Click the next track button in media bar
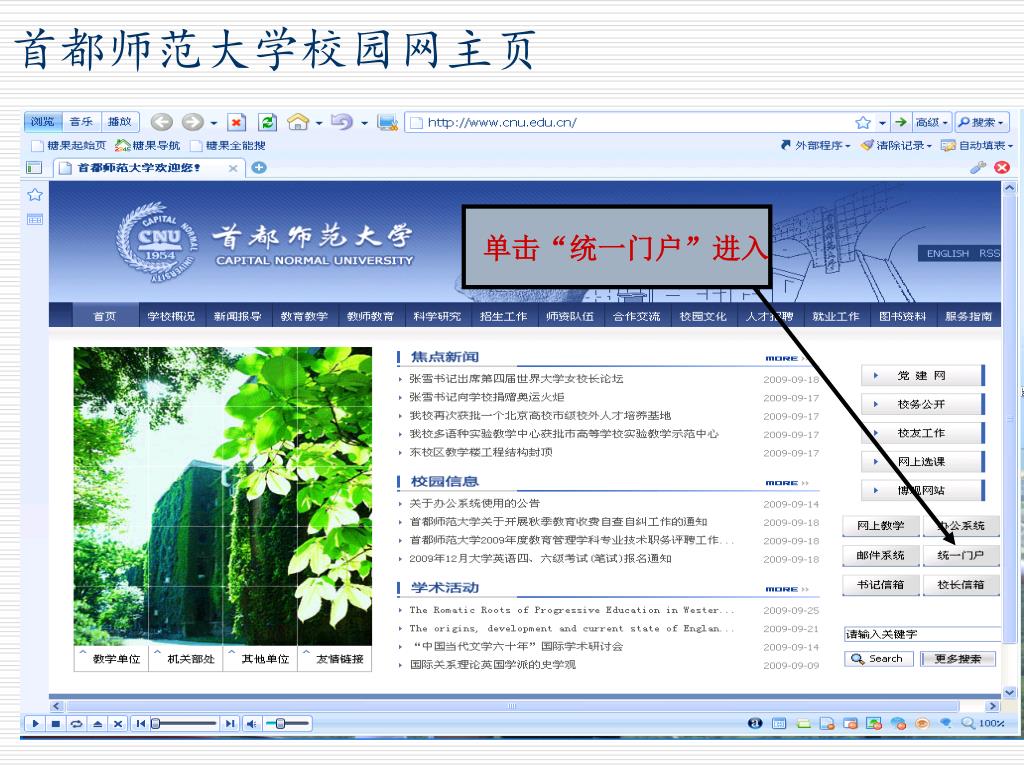Screen dimensions: 1024x768 point(230,724)
